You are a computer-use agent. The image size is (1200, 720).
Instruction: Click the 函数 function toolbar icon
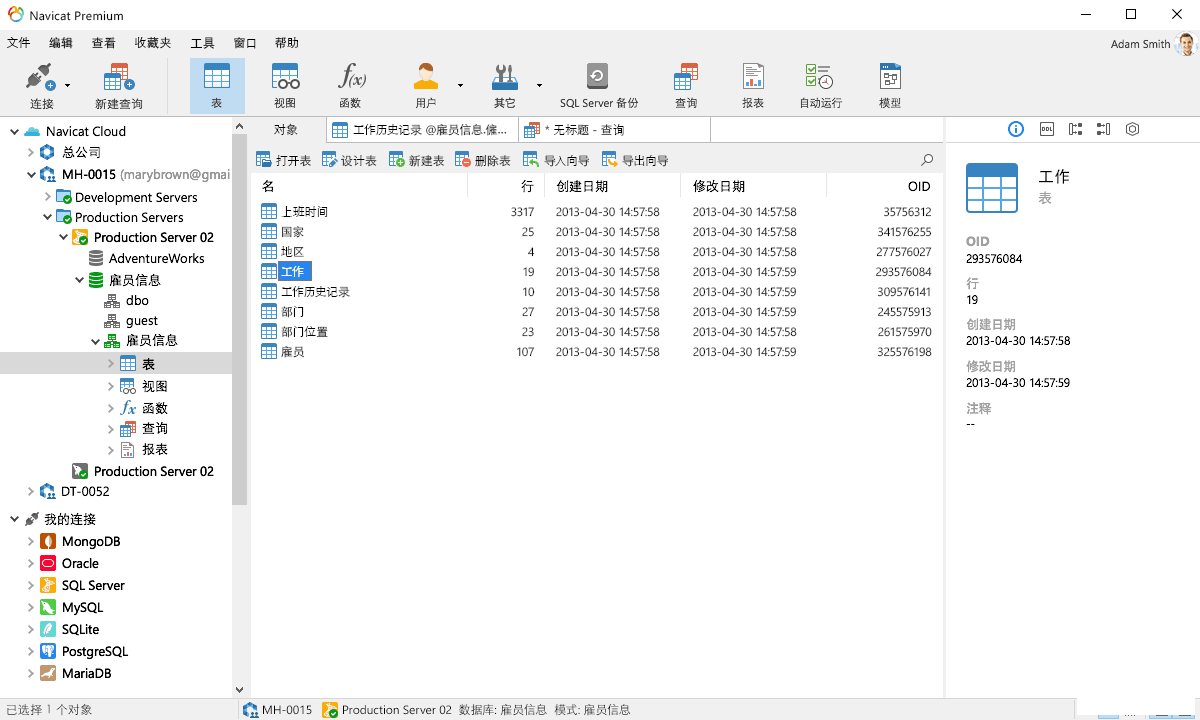pos(350,84)
